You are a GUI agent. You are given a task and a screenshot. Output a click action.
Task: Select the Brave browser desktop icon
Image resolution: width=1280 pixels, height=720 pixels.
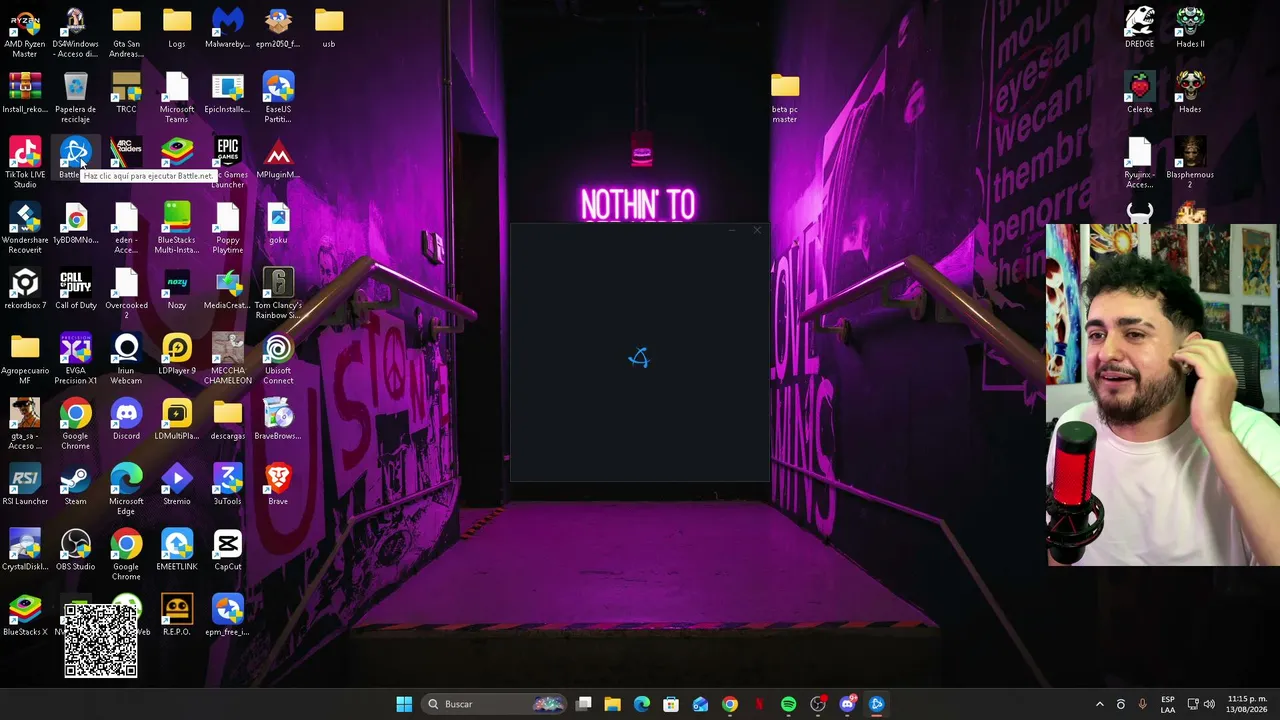[278, 484]
